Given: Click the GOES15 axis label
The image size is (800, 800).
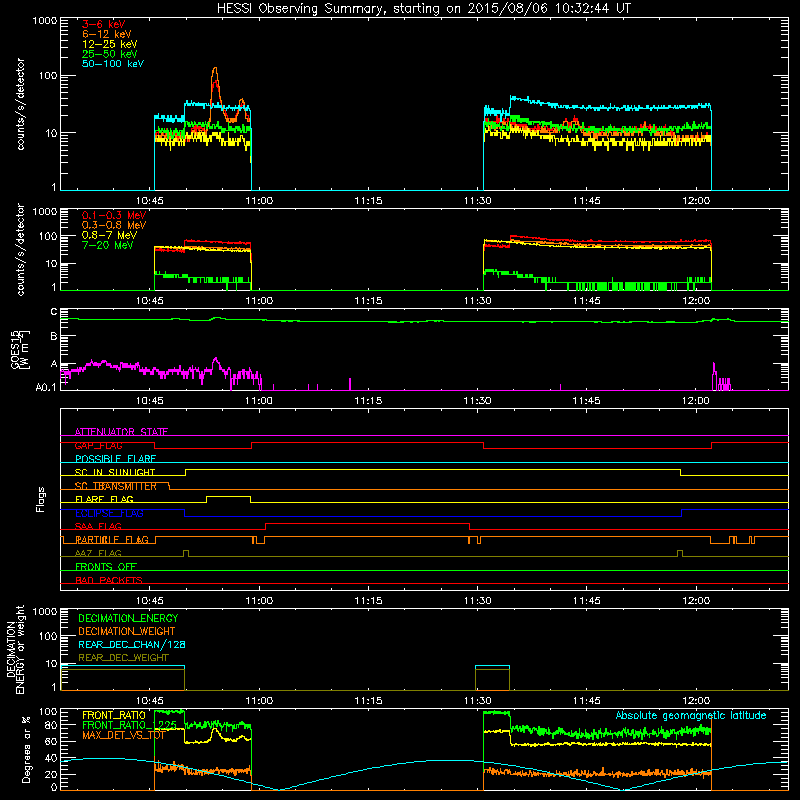Looking at the screenshot, I should pos(20,349).
